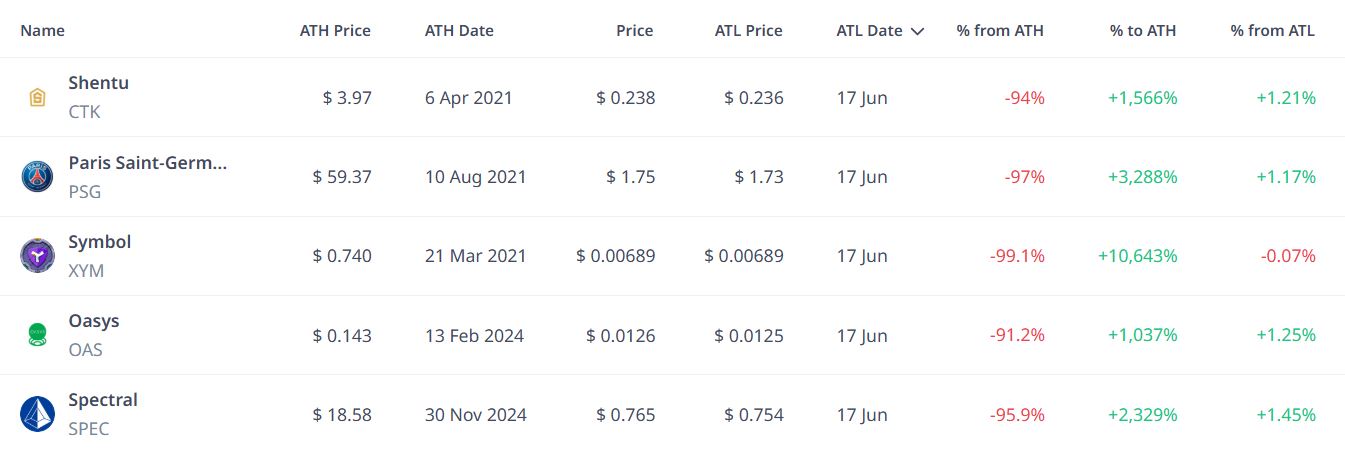Click the Paris Saint-Germain token logo
This screenshot has height=453, width=1345.
pyautogui.click(x=37, y=177)
